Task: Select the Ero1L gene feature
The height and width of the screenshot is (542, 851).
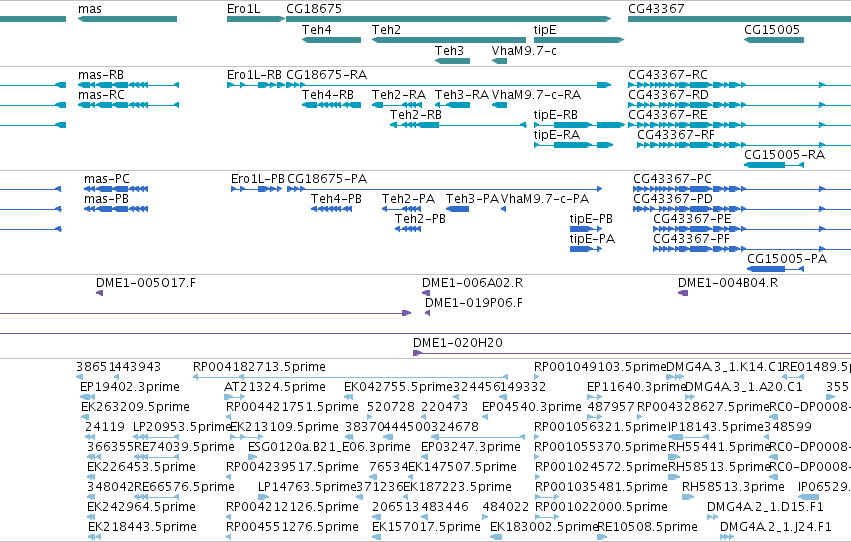Action: (x=256, y=19)
